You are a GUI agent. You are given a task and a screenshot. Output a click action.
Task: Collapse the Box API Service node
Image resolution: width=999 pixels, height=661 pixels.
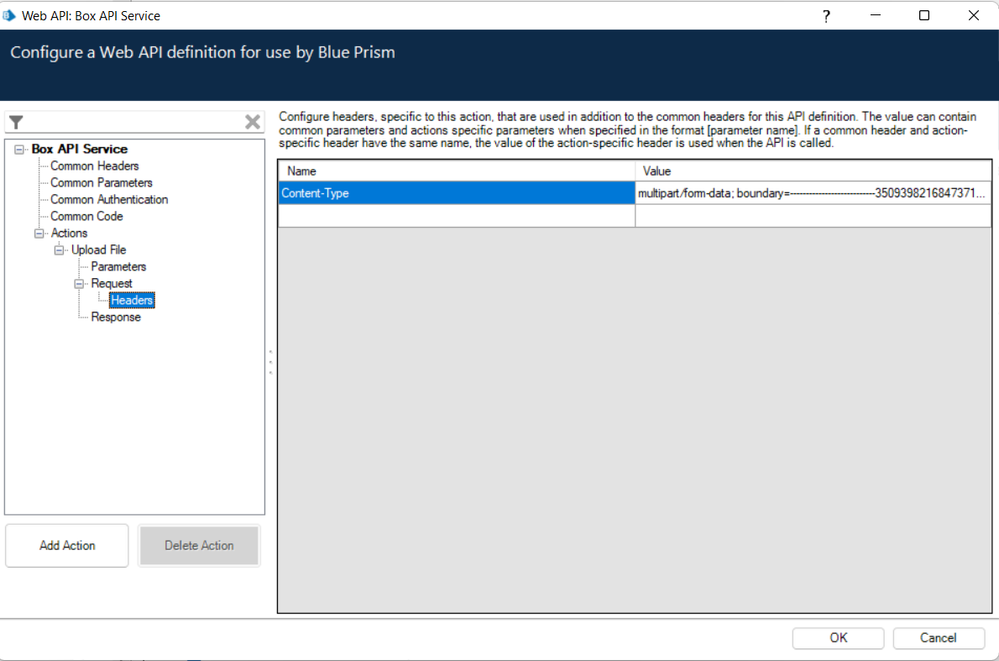coord(20,149)
